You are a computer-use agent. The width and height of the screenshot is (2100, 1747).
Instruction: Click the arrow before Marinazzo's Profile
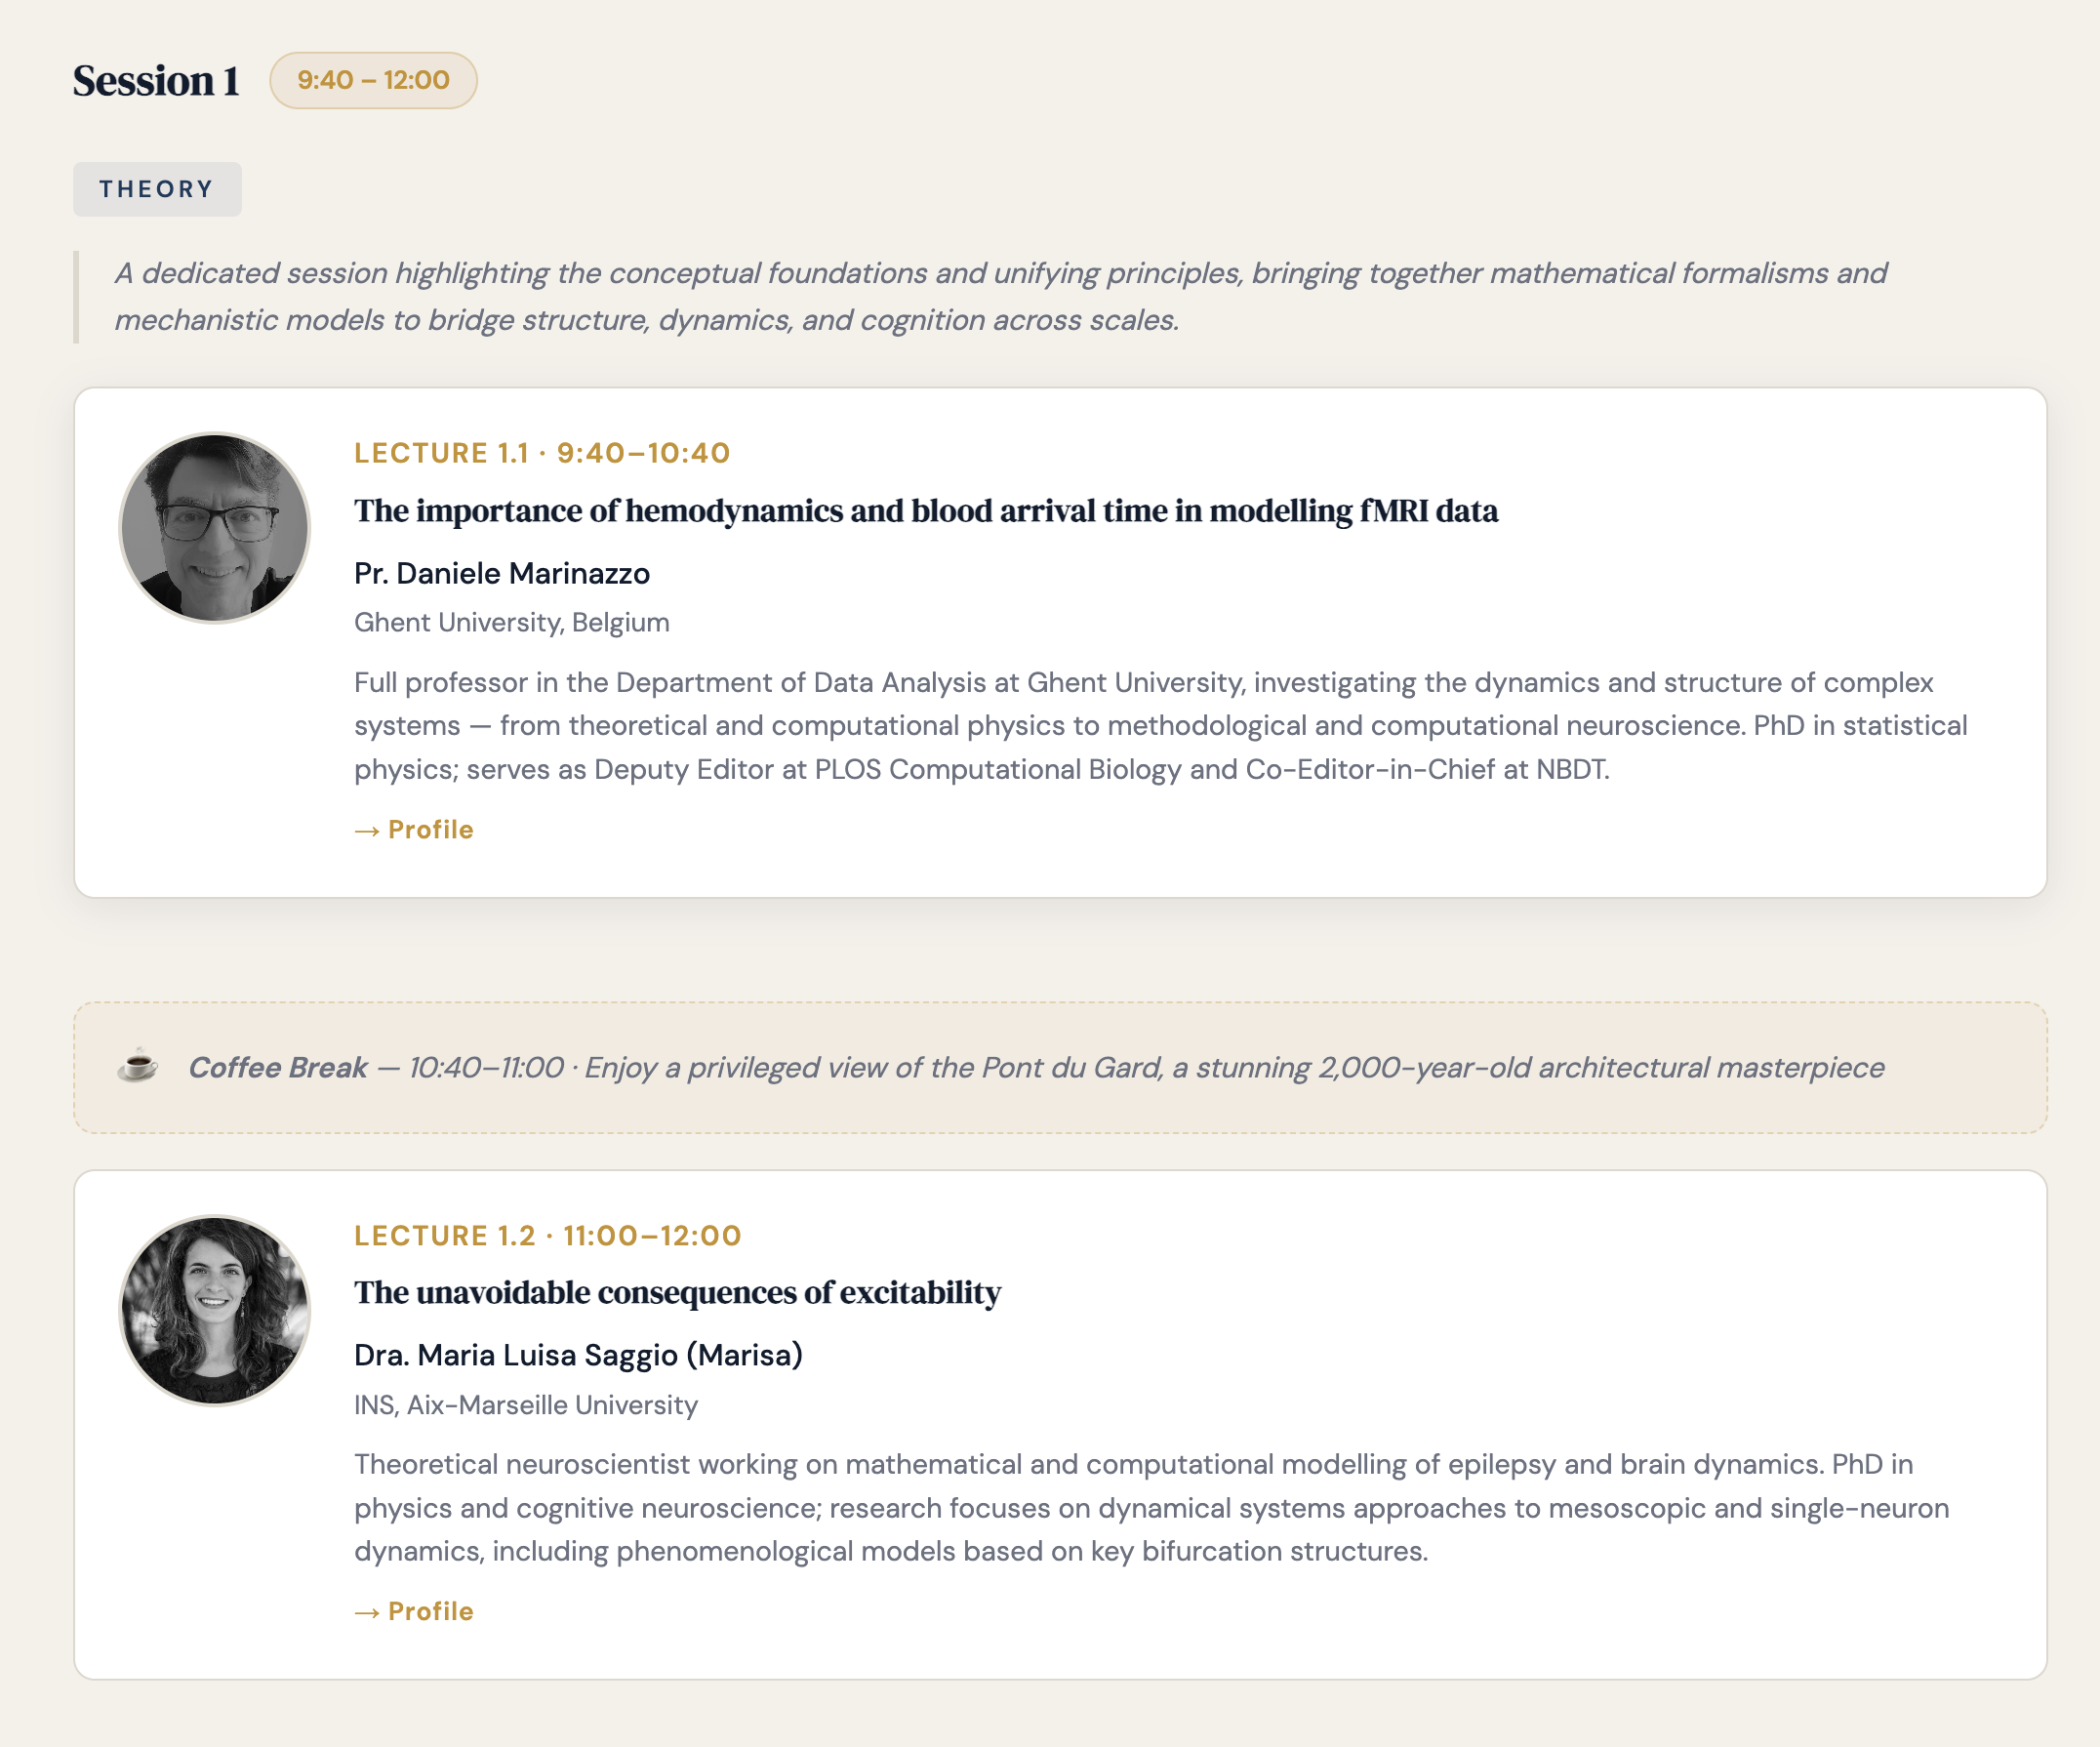click(367, 830)
